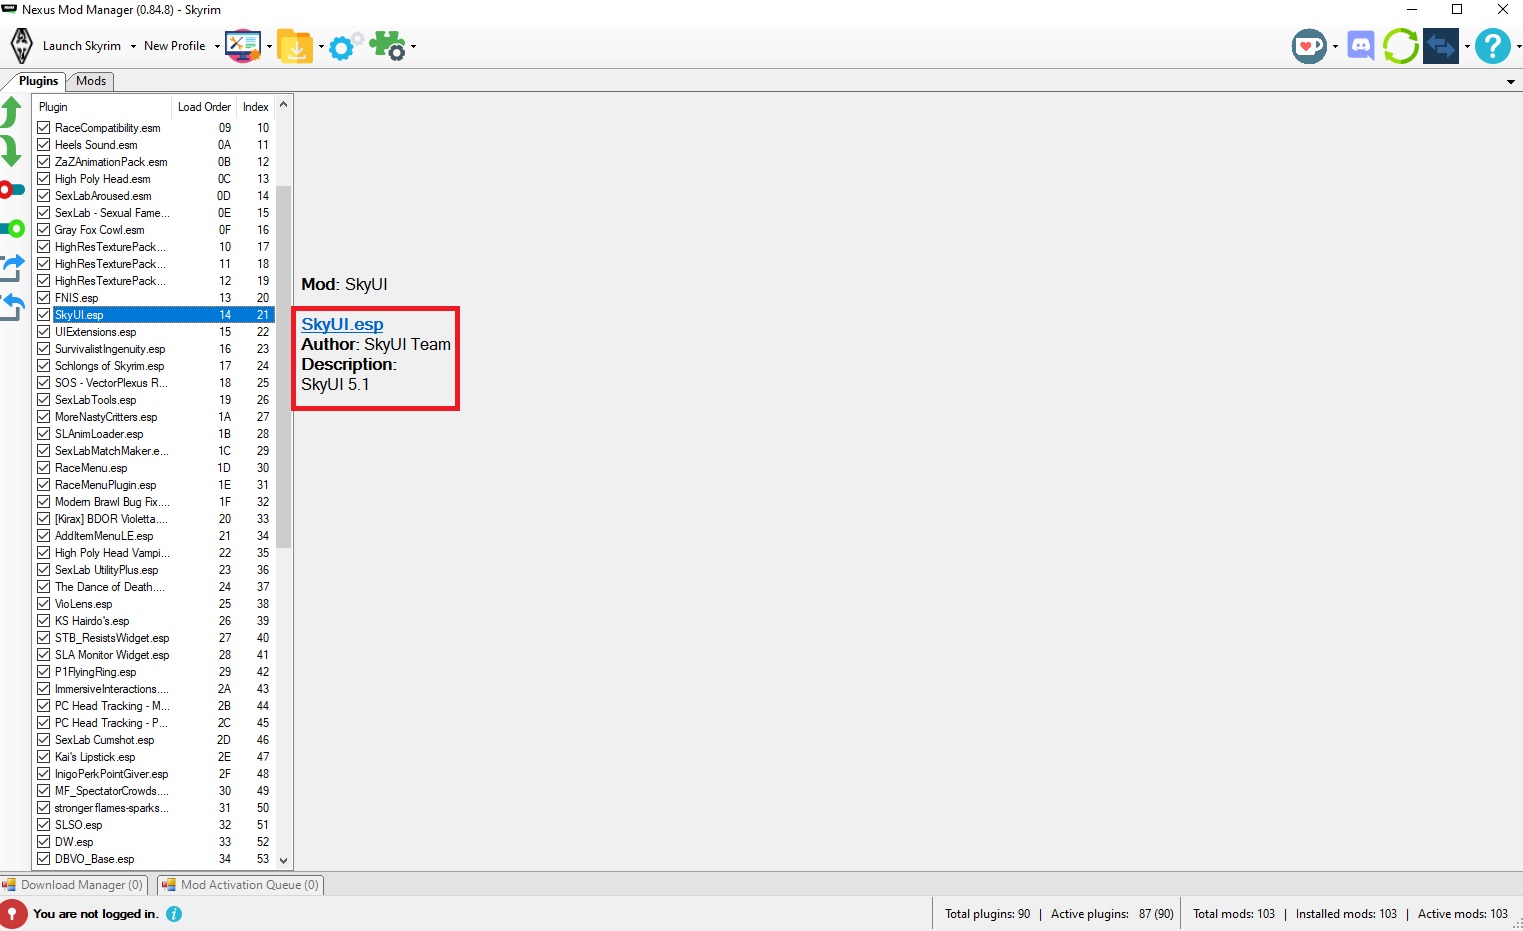
Task: Sort by the Index column header
Action: pyautogui.click(x=256, y=107)
